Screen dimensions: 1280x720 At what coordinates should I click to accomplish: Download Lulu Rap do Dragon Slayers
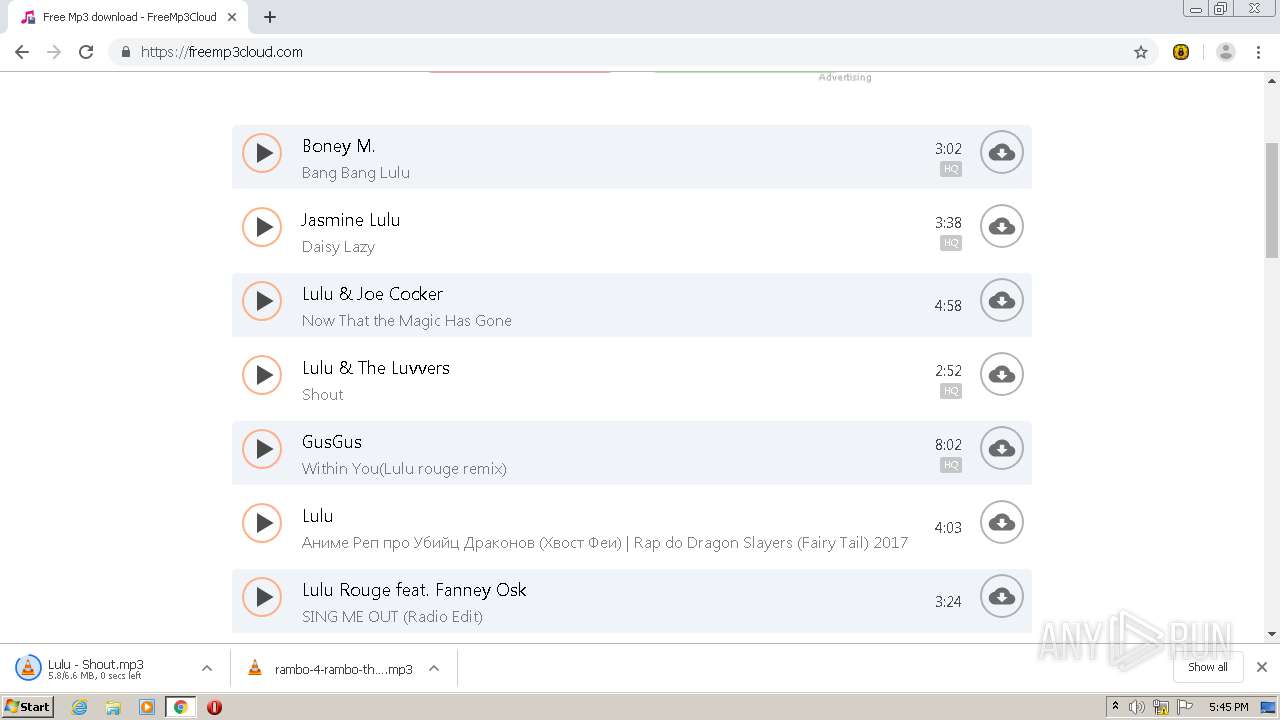coord(1001,523)
